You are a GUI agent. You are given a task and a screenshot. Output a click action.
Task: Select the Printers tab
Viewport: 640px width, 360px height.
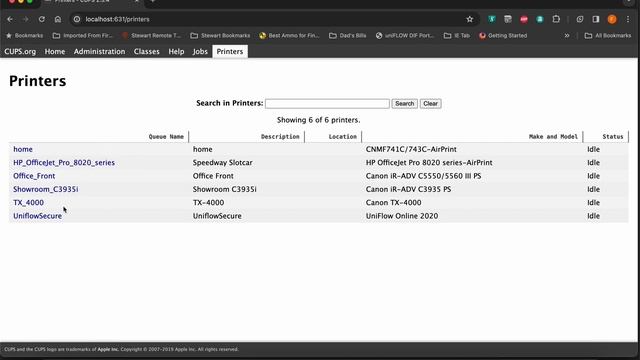[x=230, y=51]
